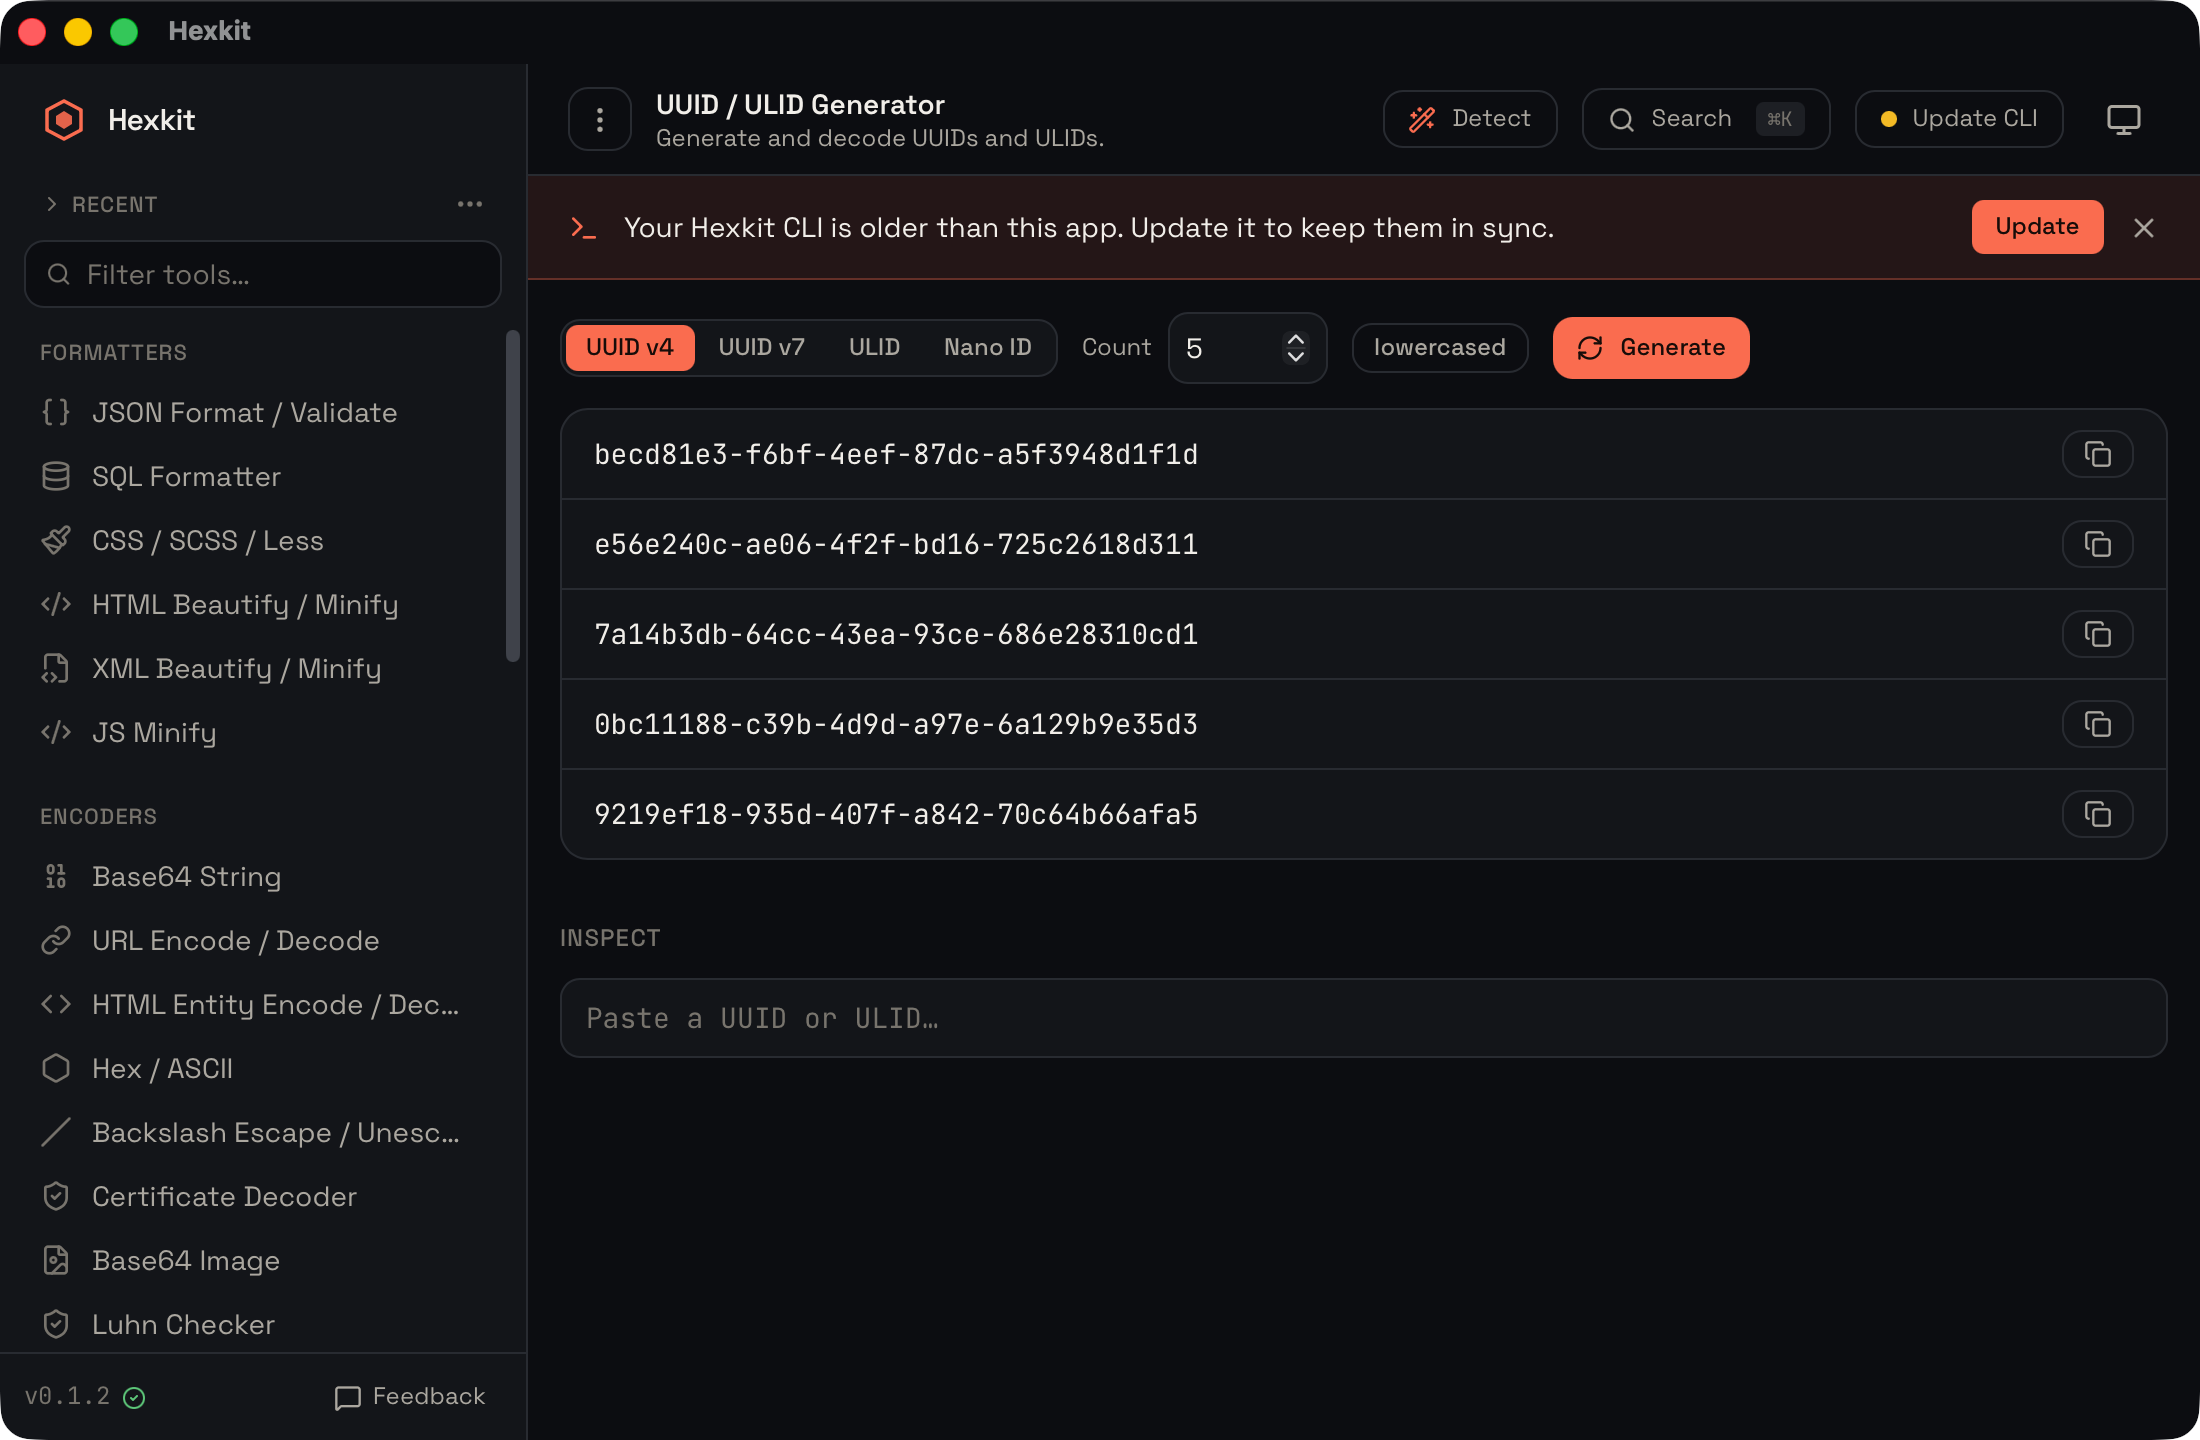
Task: Click the Update CLI status button
Action: coord(1959,119)
